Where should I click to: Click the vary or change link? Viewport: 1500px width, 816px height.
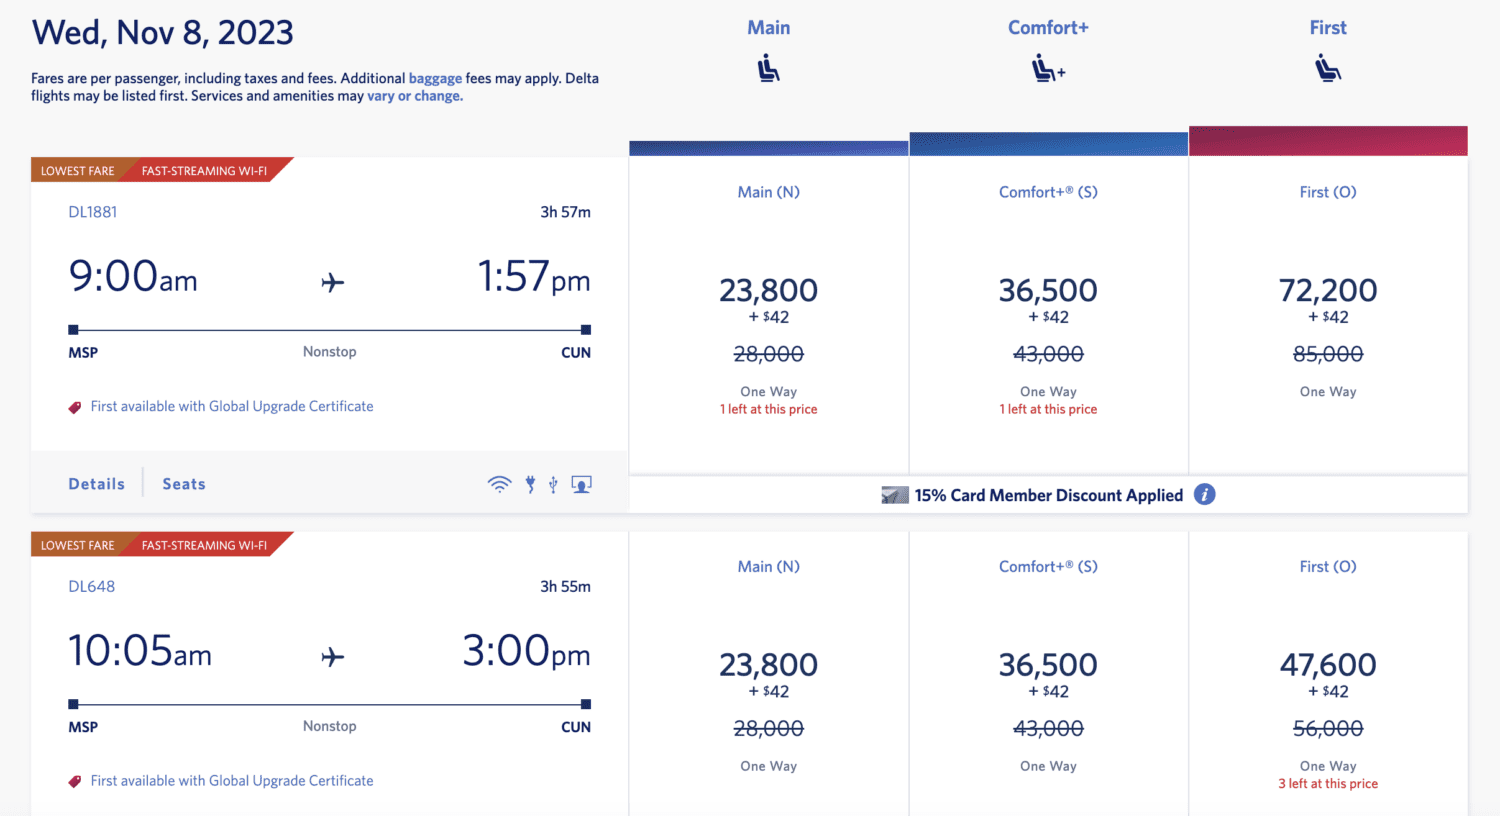(x=413, y=95)
